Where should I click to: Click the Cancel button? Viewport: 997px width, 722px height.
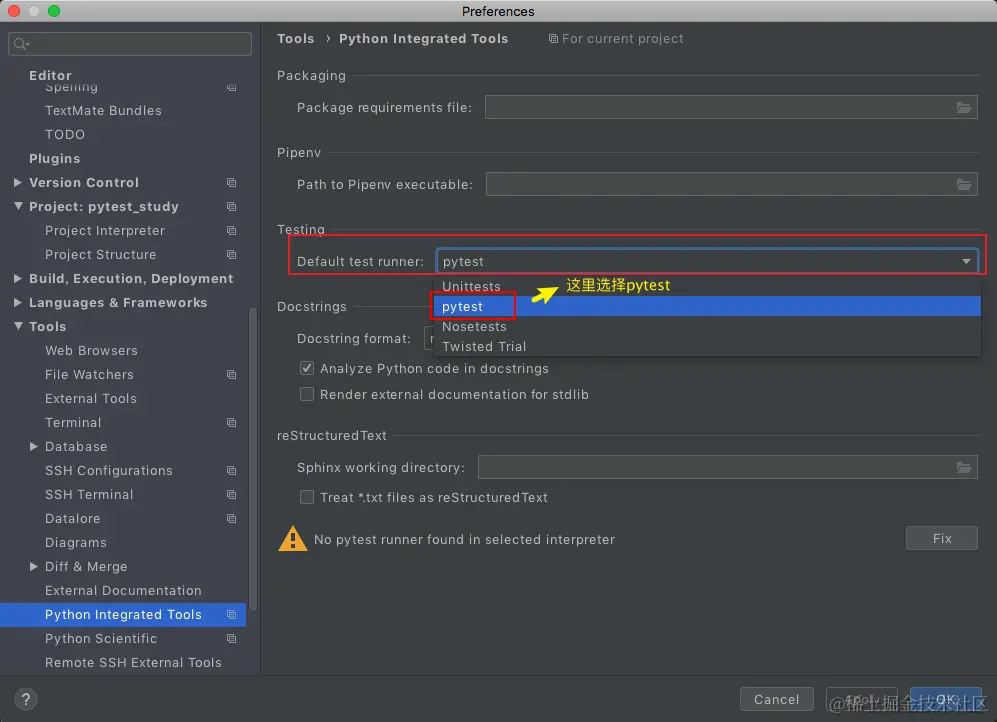click(x=776, y=699)
